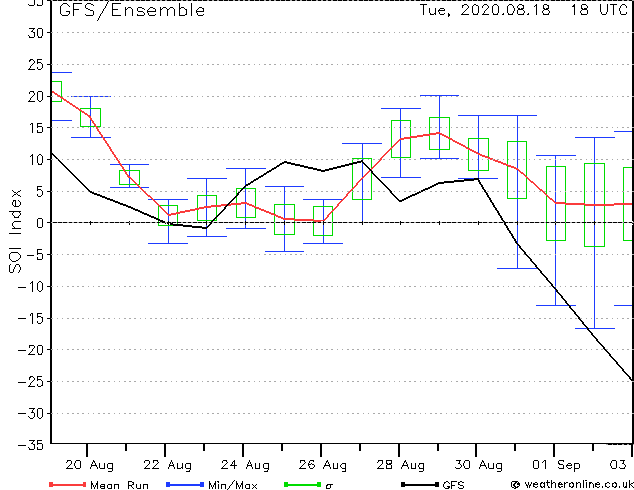634x490 pixels.
Task: Click the '30 Aug' x-axis label
Action: click(x=479, y=465)
